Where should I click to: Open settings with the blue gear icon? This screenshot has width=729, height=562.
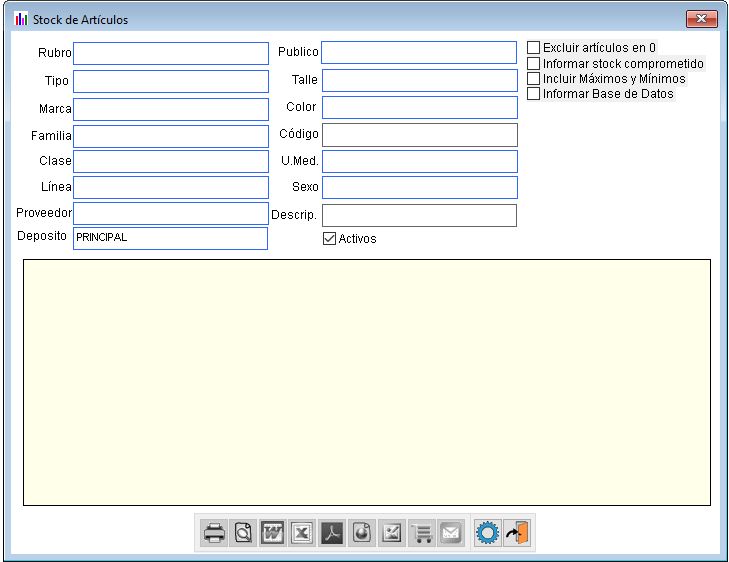[x=487, y=533]
